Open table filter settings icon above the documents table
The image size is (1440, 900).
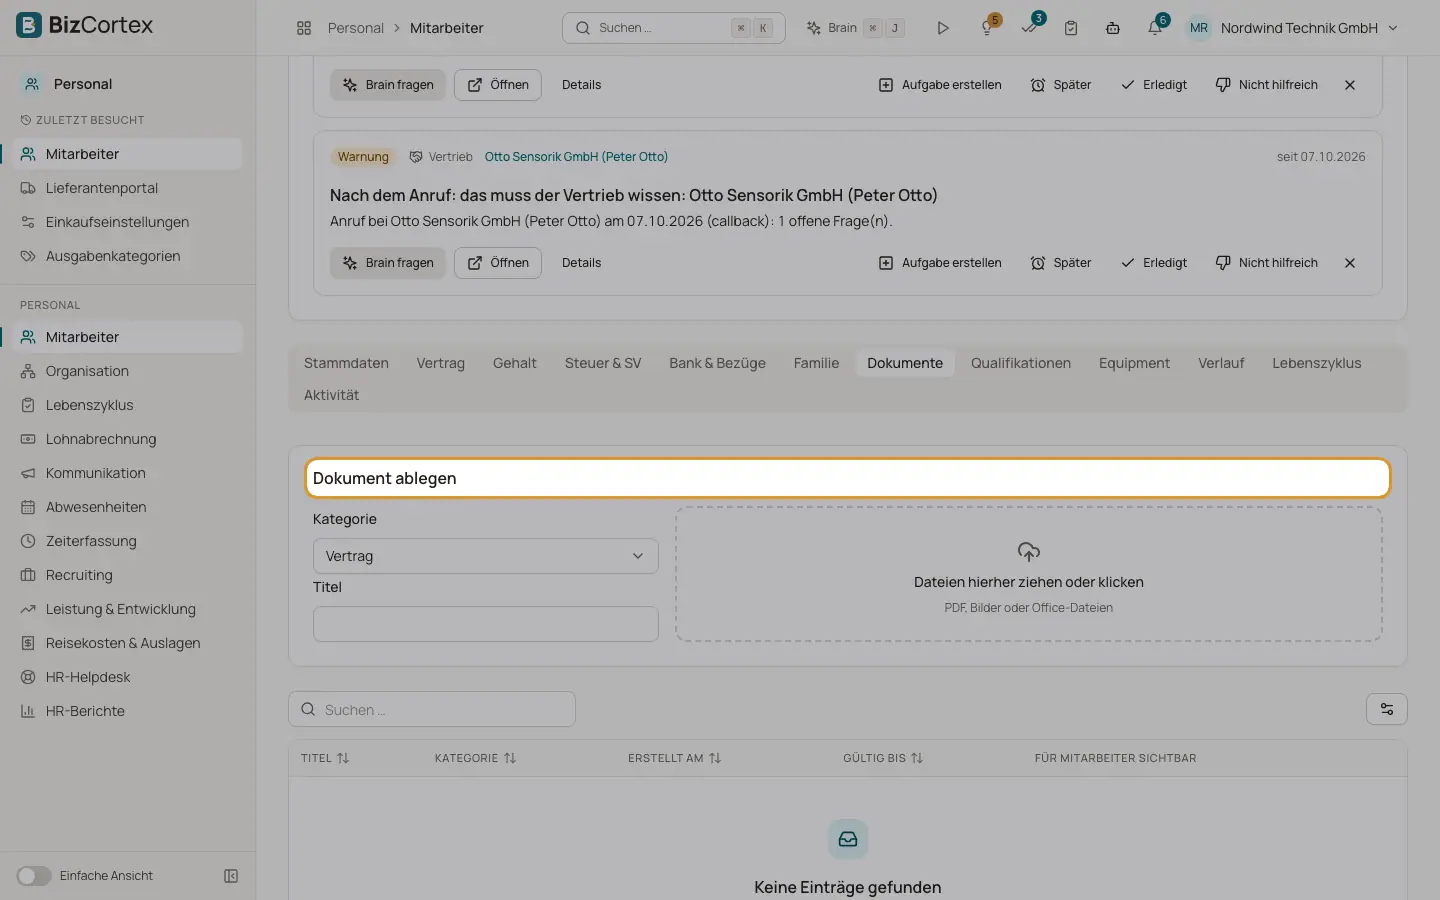point(1387,709)
